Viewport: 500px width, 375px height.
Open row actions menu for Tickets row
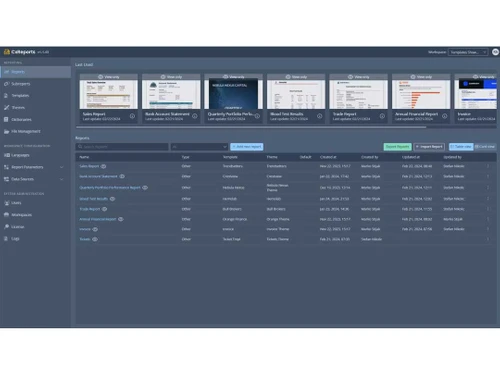coord(488,239)
